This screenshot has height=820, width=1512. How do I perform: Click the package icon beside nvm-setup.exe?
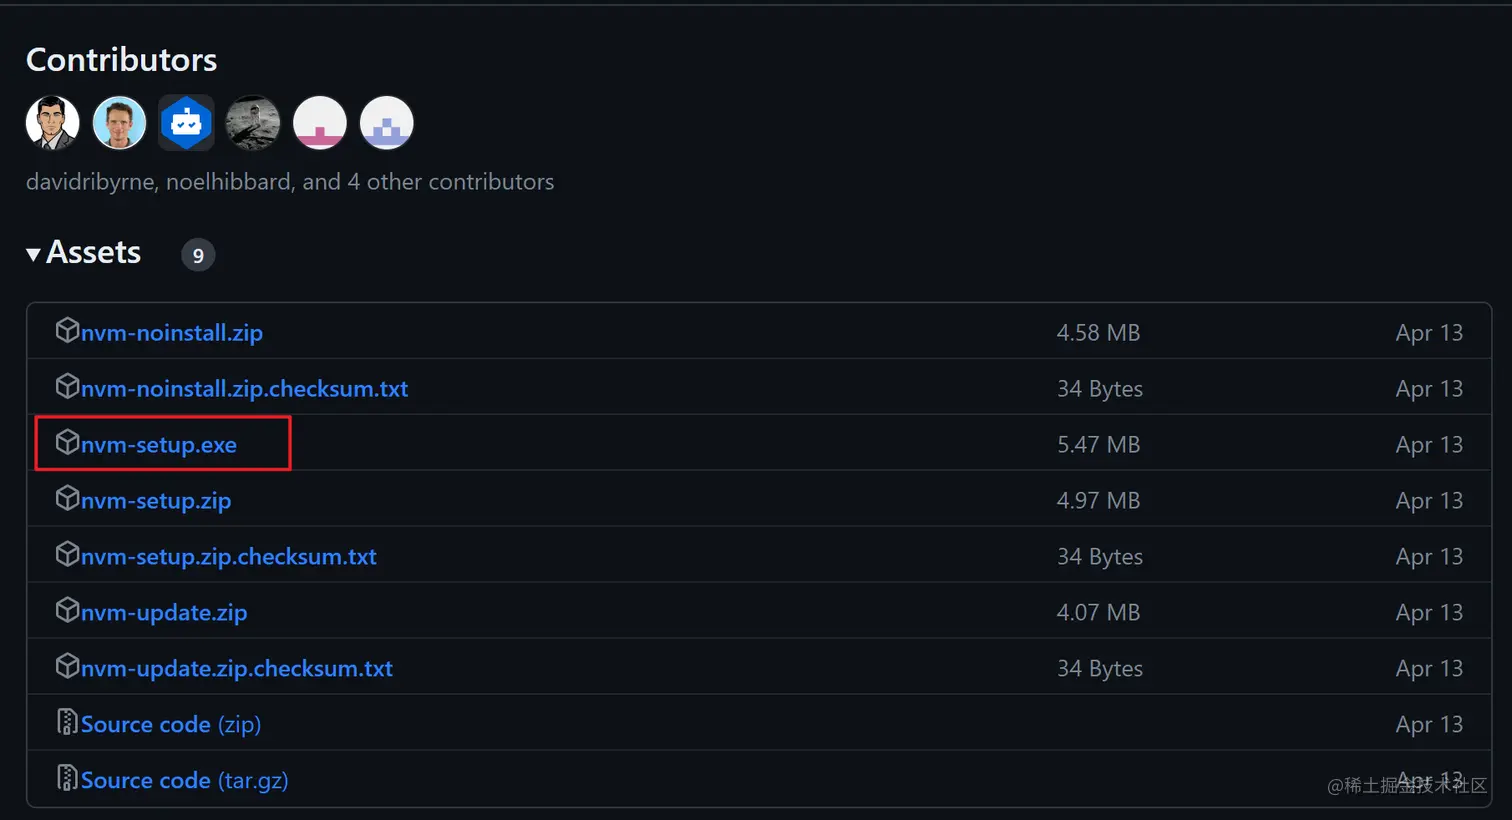pyautogui.click(x=67, y=442)
